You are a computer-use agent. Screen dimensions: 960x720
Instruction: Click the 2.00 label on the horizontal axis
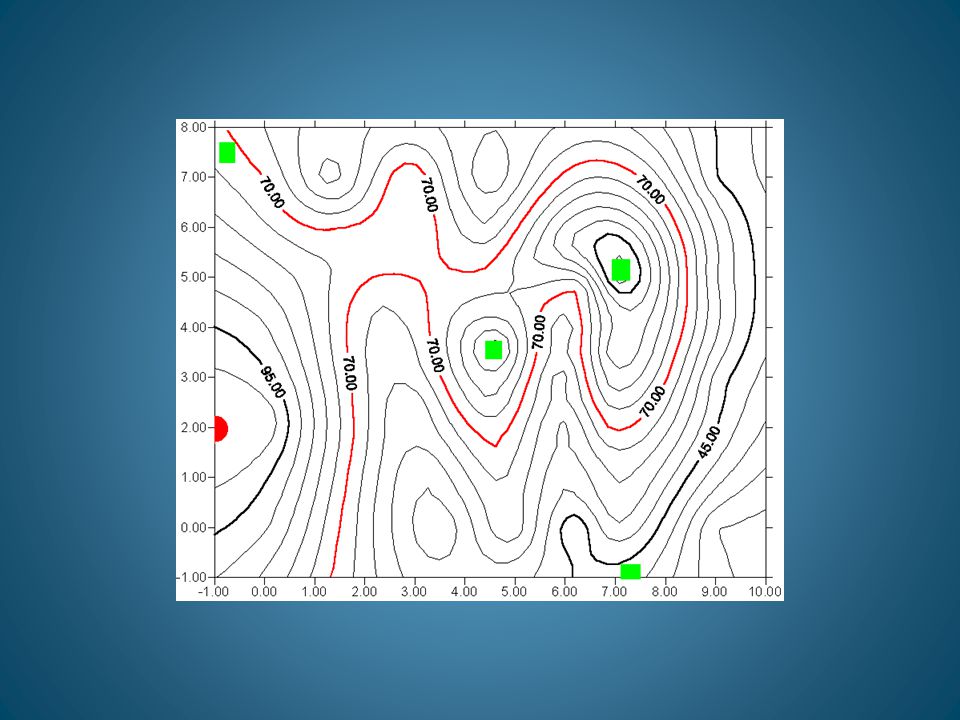364,591
